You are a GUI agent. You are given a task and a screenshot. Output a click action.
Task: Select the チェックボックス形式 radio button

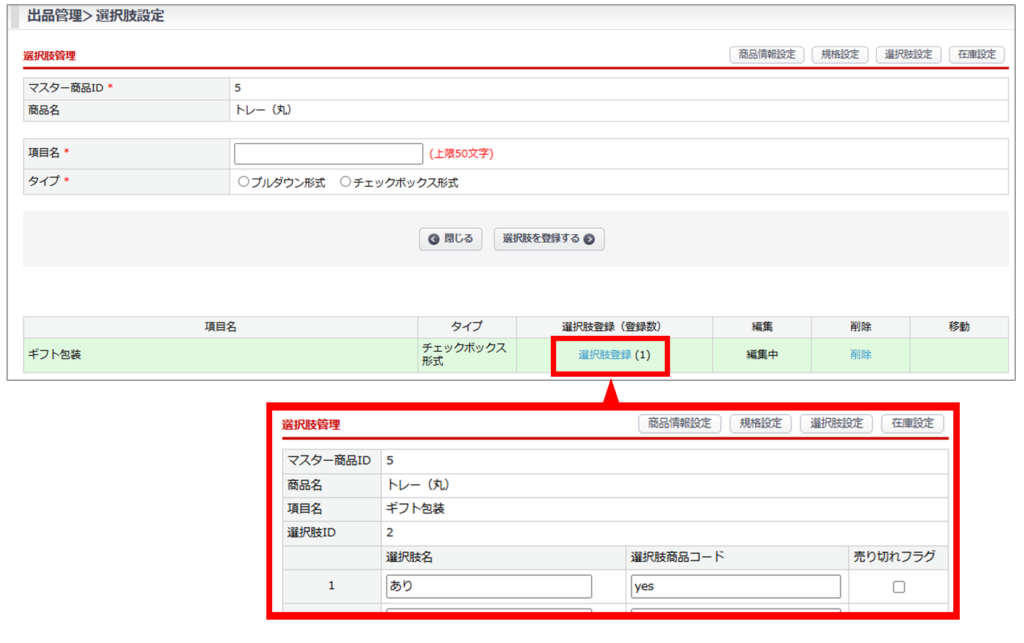(346, 183)
